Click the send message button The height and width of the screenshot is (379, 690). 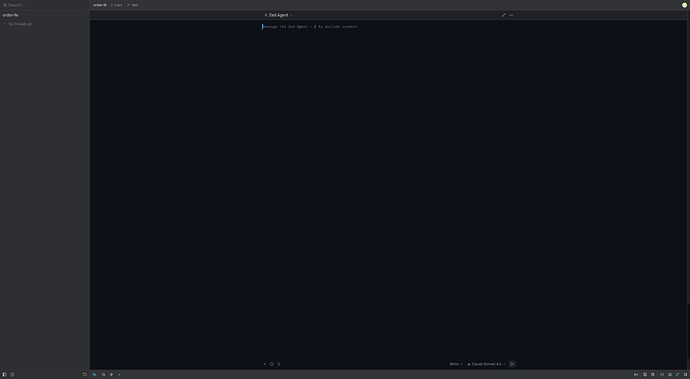click(x=512, y=364)
